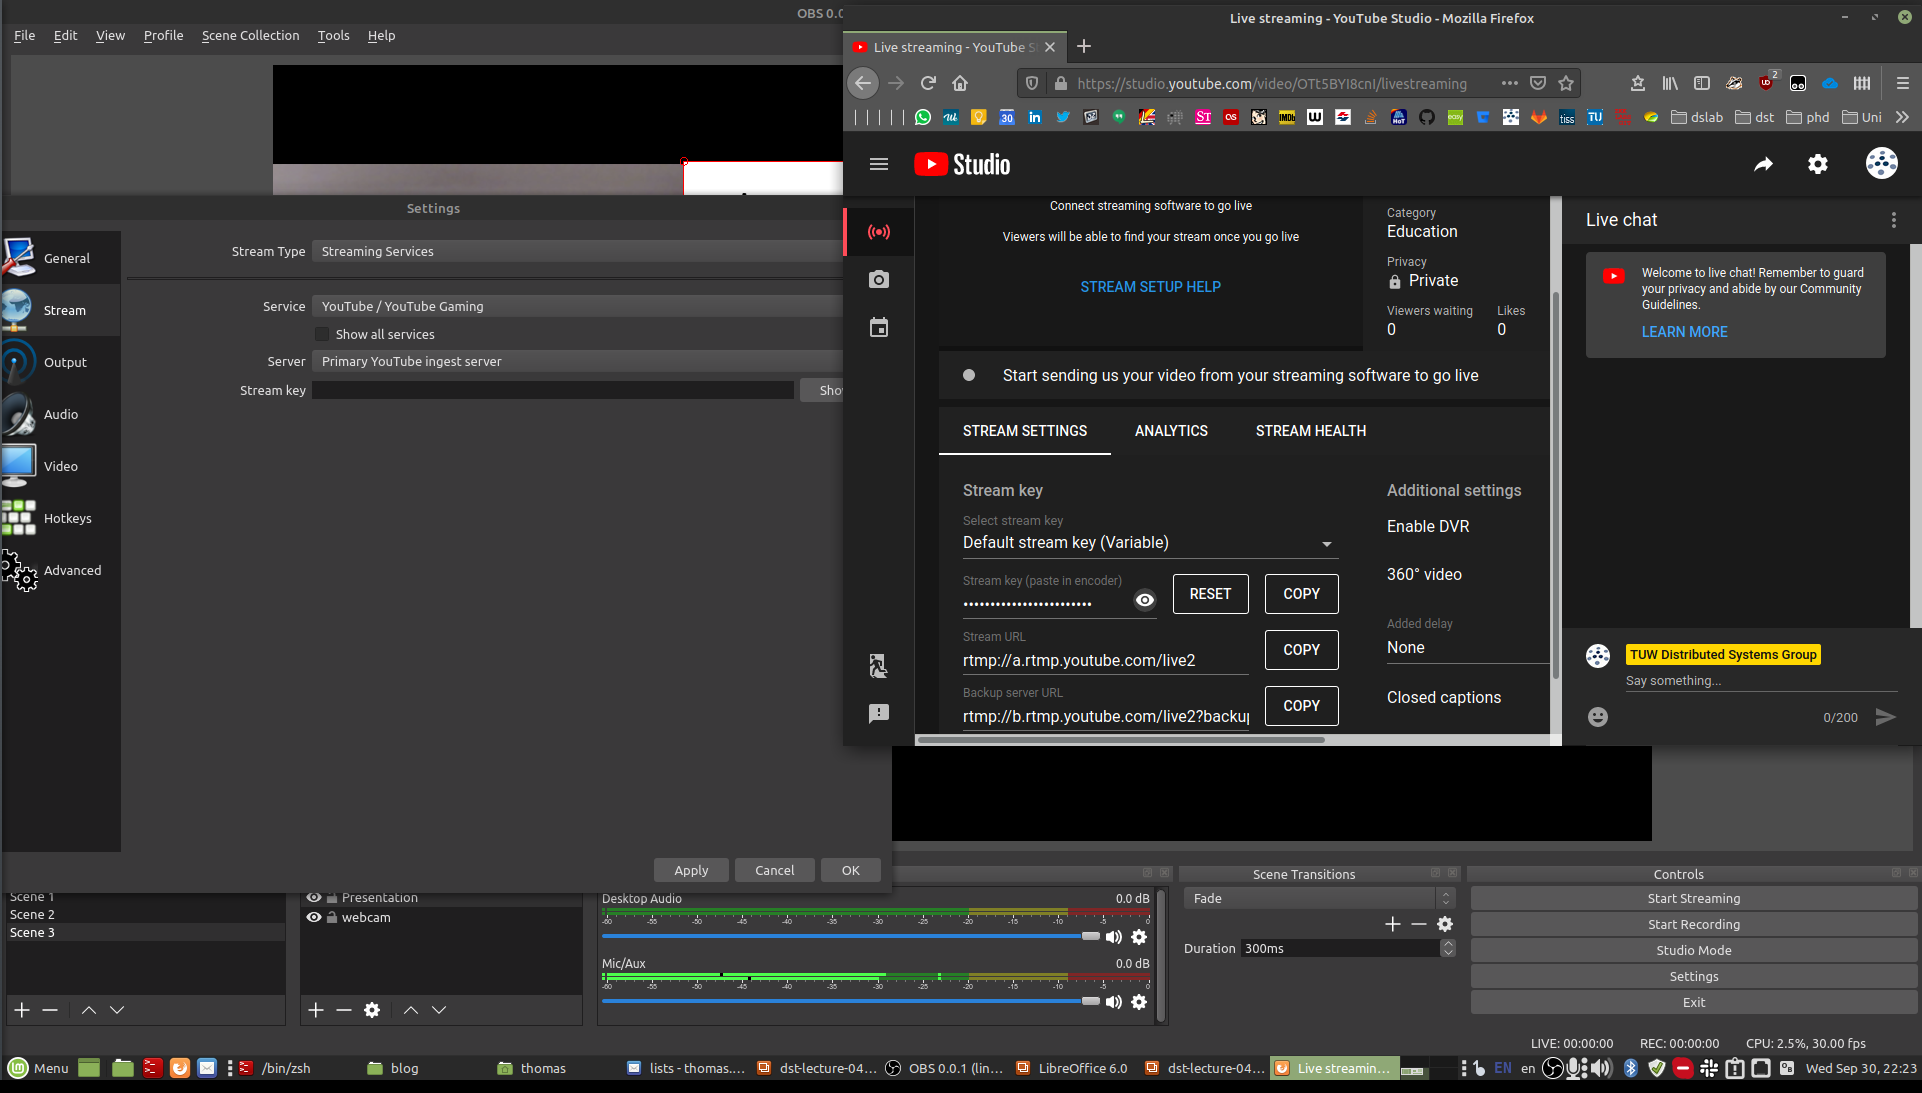1922x1093 pixels.
Task: Open the STREAM SETUP HELP link
Action: point(1150,287)
